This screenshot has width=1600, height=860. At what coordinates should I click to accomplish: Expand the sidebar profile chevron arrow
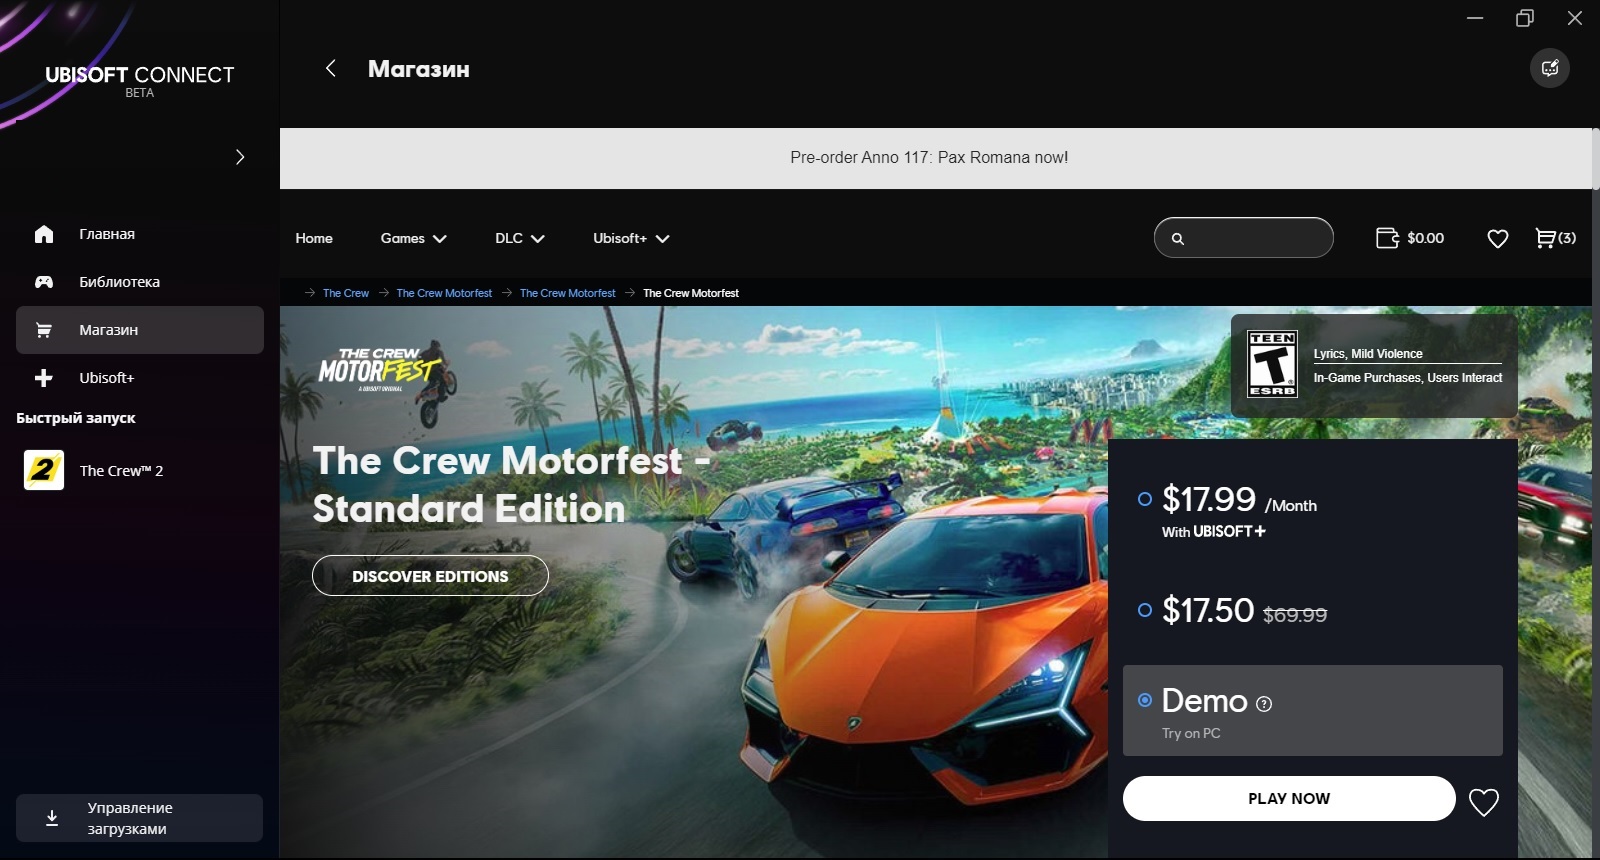[x=240, y=157]
